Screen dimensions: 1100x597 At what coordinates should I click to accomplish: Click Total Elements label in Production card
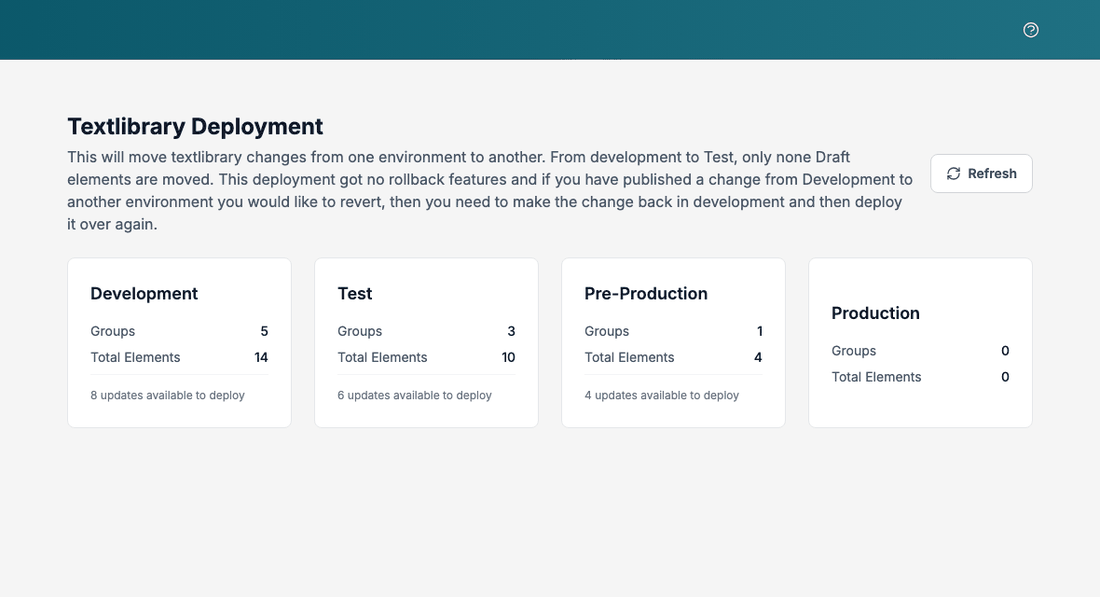point(876,377)
